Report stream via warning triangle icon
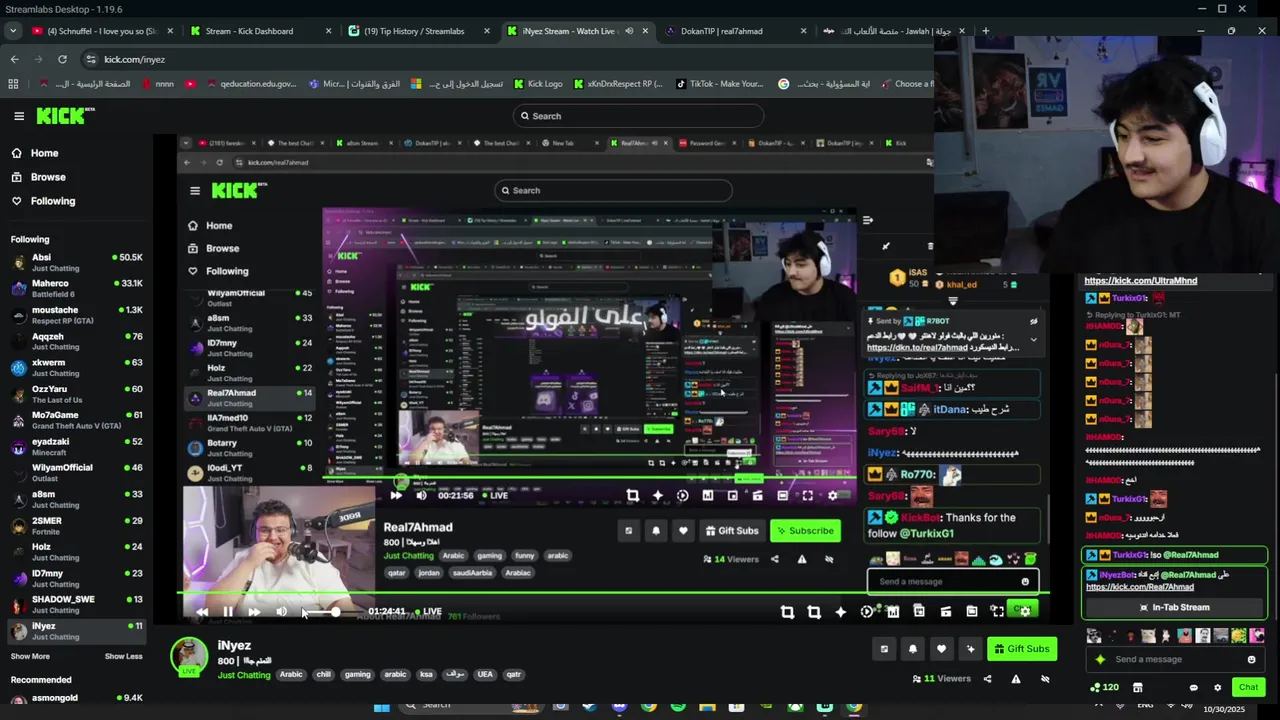This screenshot has height=720, width=1280. [1016, 679]
